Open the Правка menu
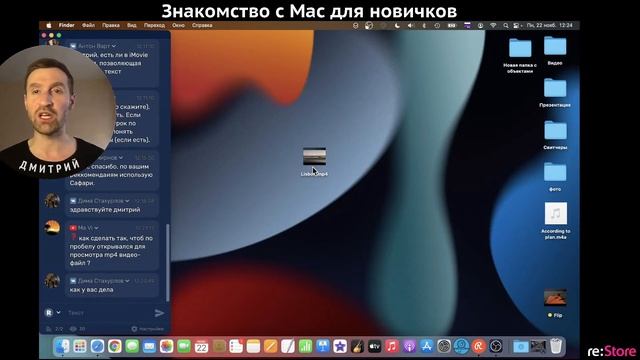Image resolution: width=640 pixels, height=360 pixels. click(111, 25)
